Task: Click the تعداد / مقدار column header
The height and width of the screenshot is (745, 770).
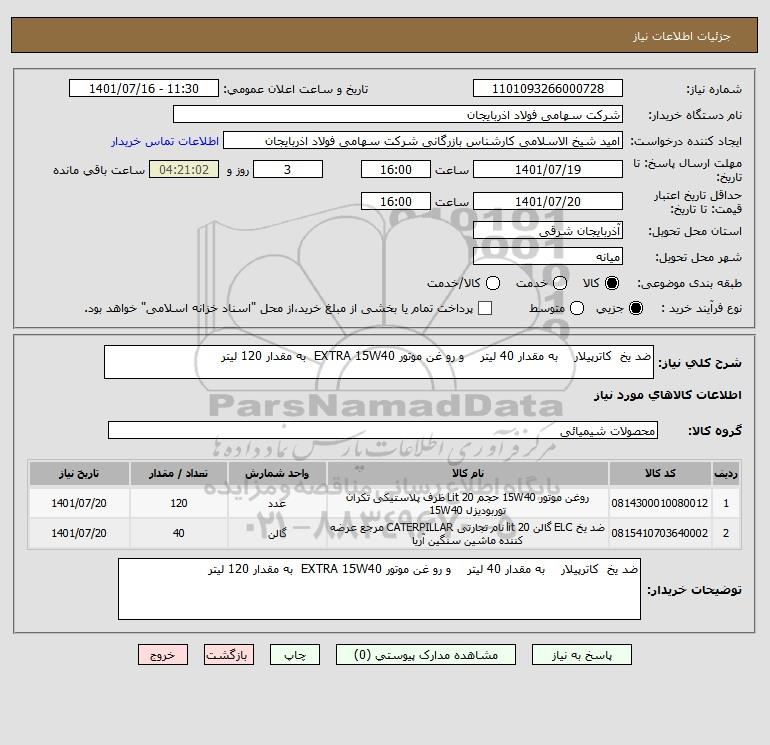Action: 178,473
